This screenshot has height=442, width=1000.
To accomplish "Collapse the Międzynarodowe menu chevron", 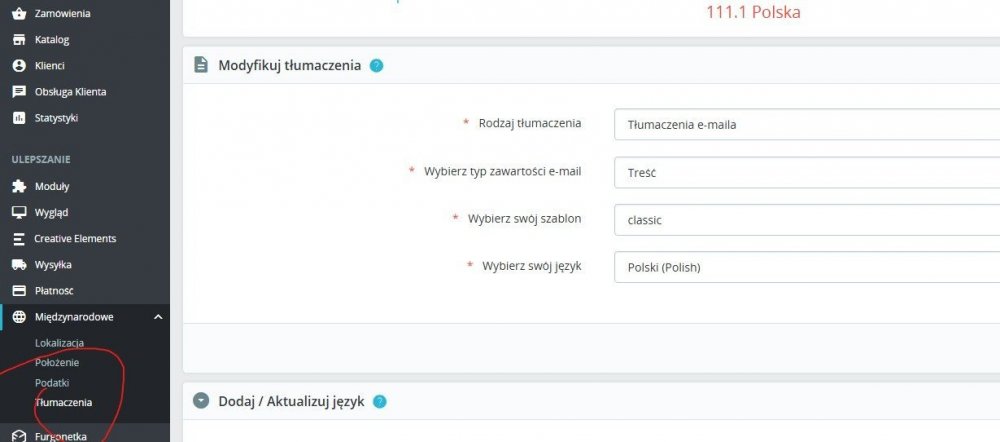I will [x=158, y=317].
